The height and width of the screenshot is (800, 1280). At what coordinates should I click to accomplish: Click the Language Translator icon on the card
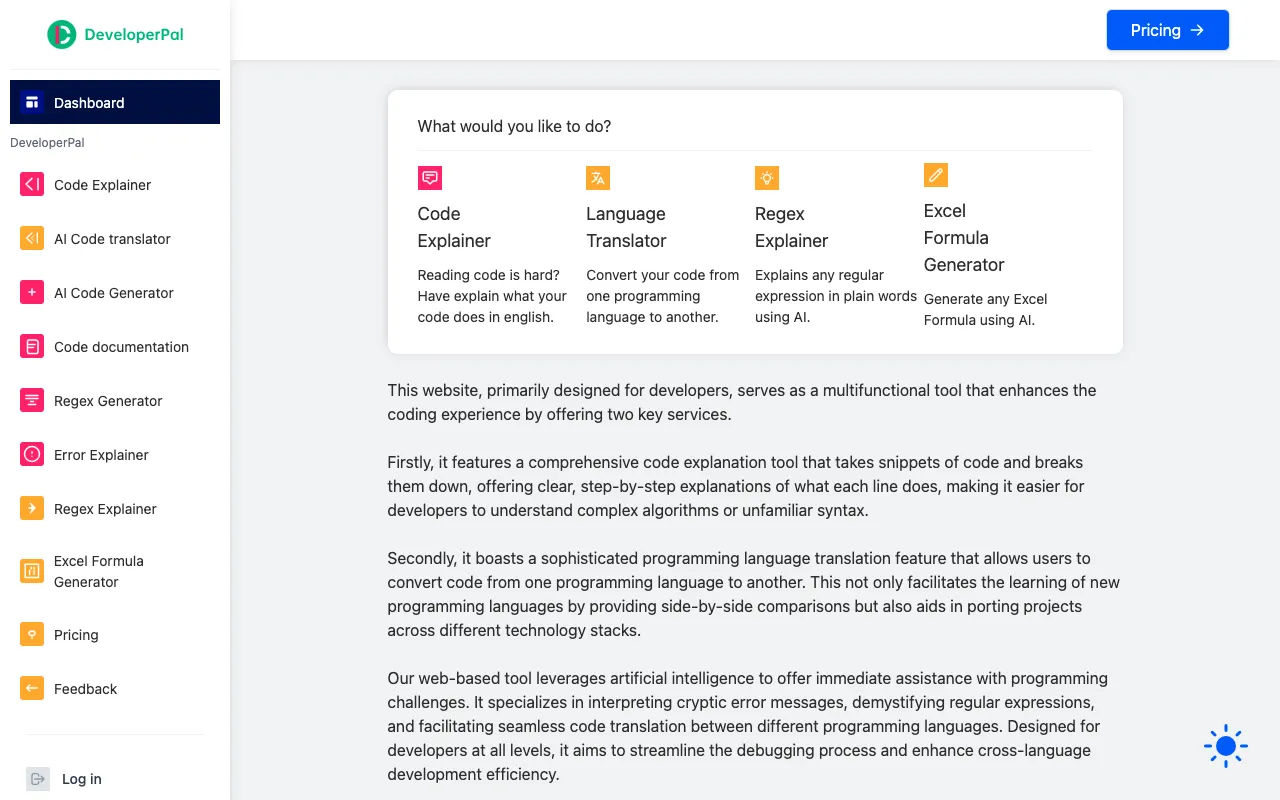coord(597,177)
